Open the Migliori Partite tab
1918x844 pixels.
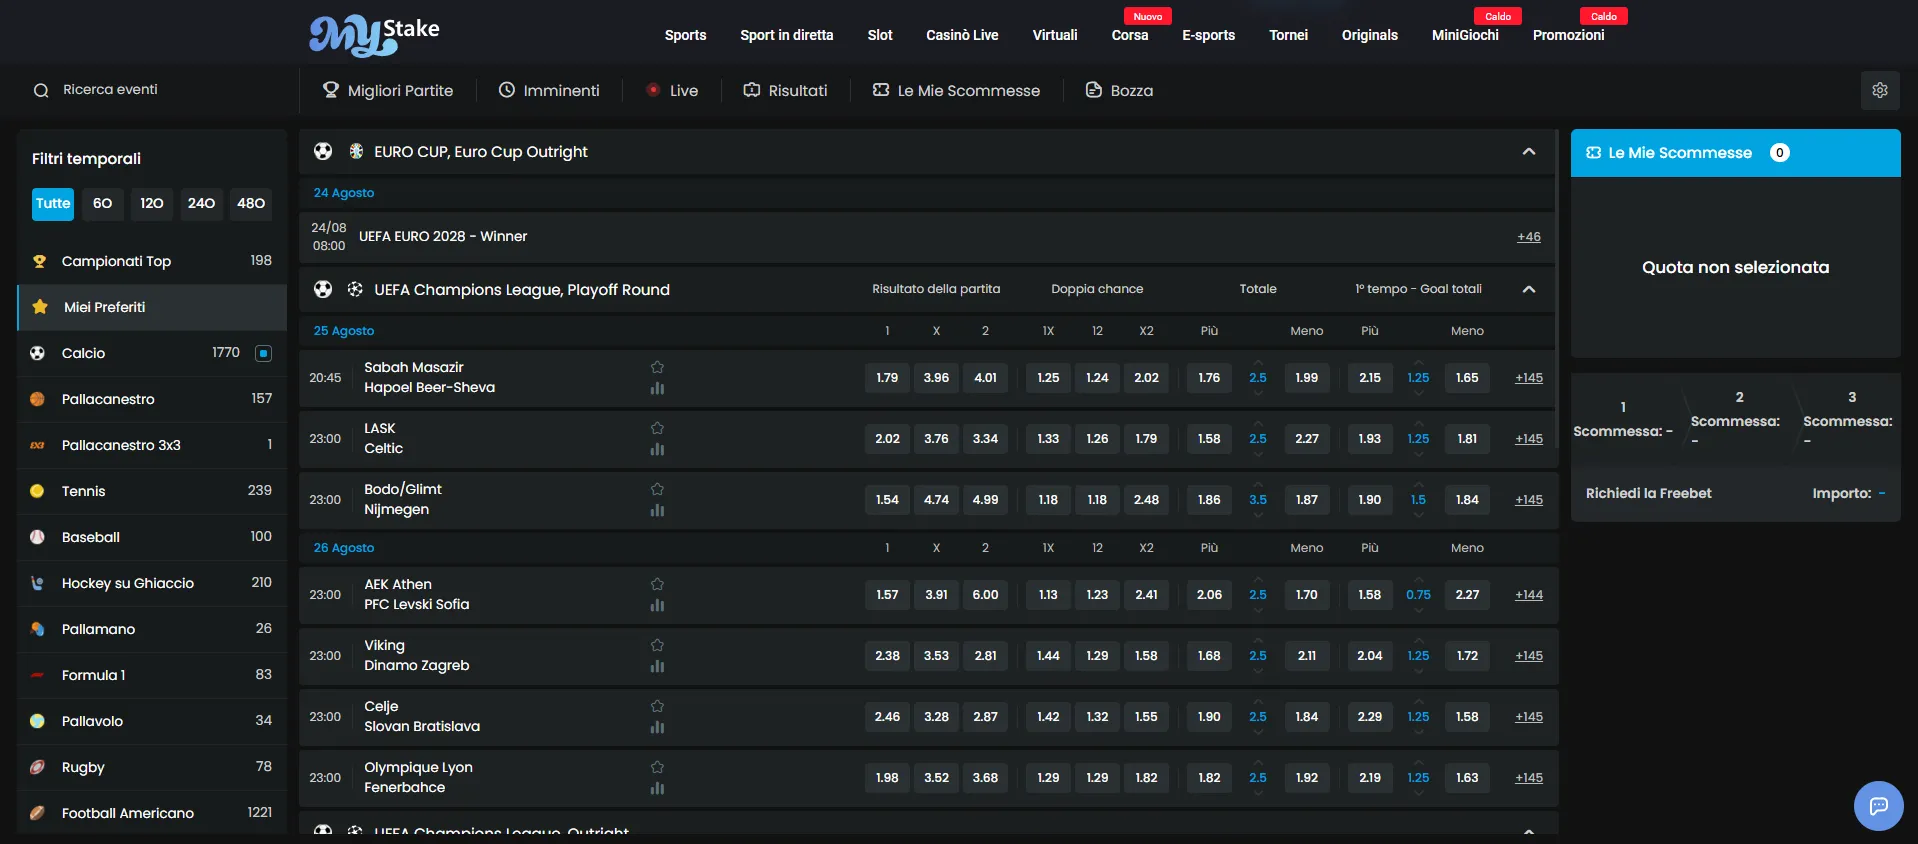point(387,90)
